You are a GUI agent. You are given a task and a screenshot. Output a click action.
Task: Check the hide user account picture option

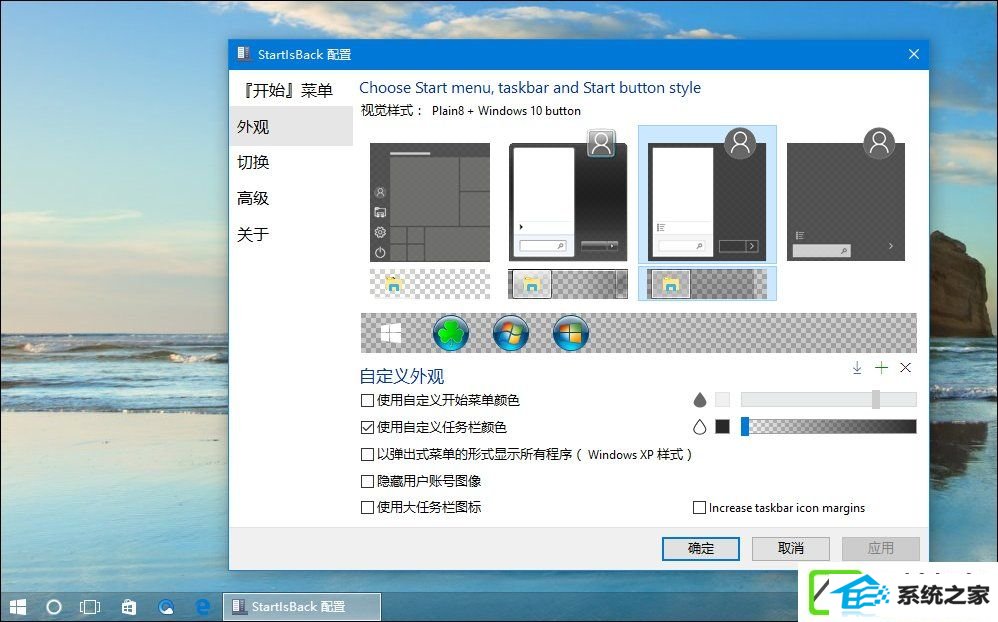pyautogui.click(x=367, y=481)
